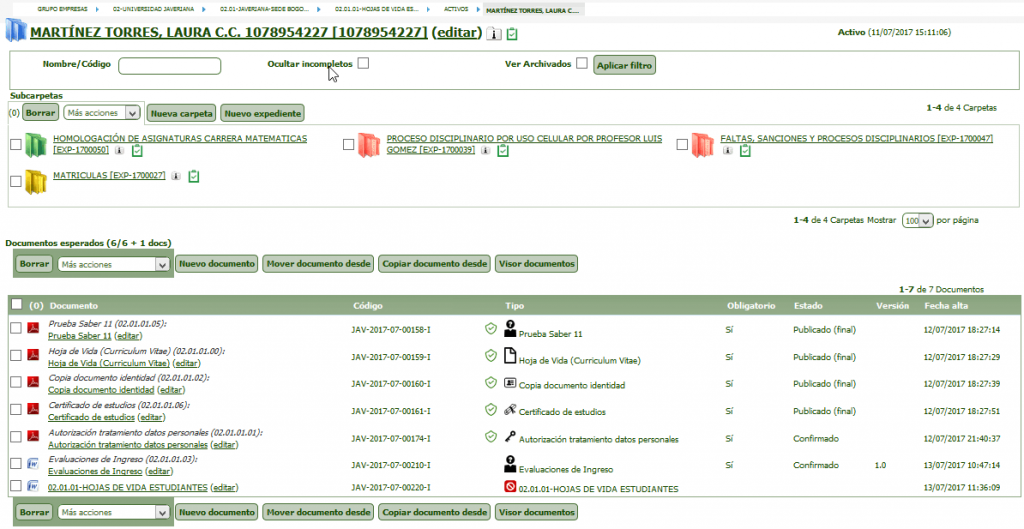Toggle Ver Archivados checkbox
Screen dimensions: 1024x529
pos(582,63)
